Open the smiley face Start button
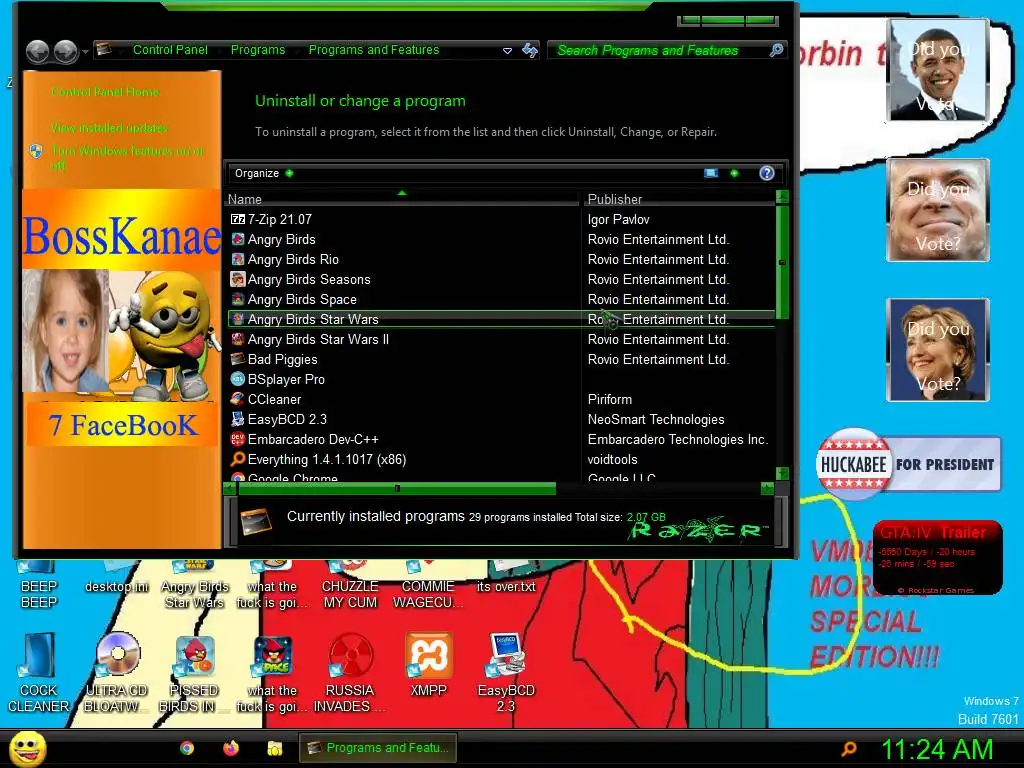Screen dimensions: 1024x768 [27, 749]
